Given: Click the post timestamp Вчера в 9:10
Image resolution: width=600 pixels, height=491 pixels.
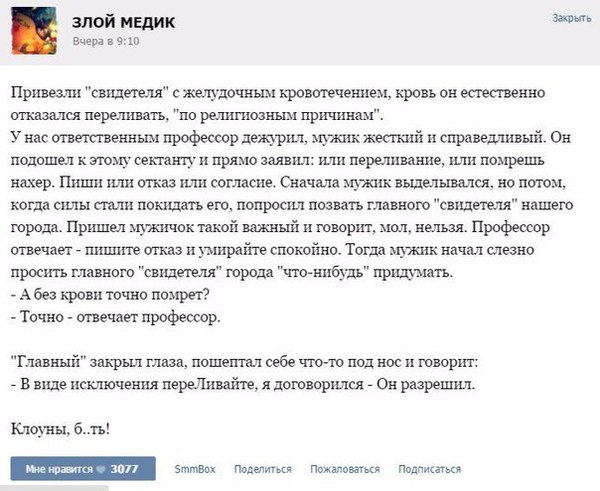Looking at the screenshot, I should click(x=107, y=41).
